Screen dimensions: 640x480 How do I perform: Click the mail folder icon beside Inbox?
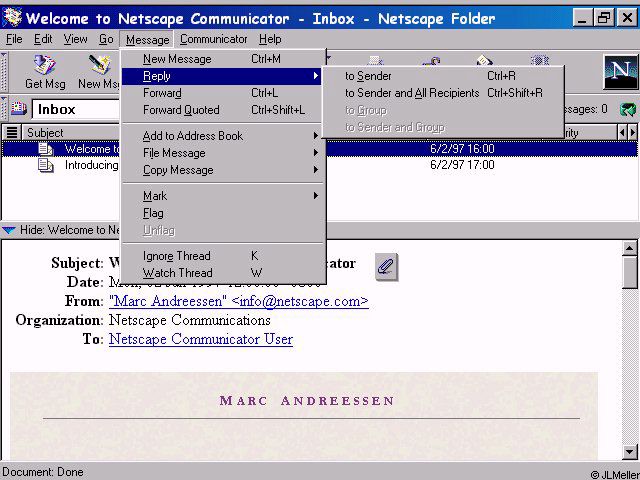[x=18, y=109]
